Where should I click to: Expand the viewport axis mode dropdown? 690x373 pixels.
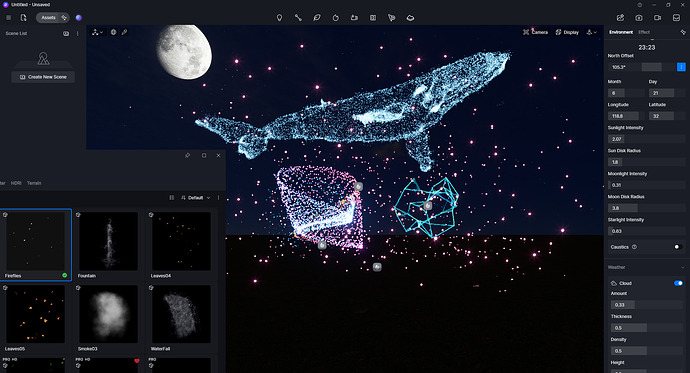pos(97,32)
